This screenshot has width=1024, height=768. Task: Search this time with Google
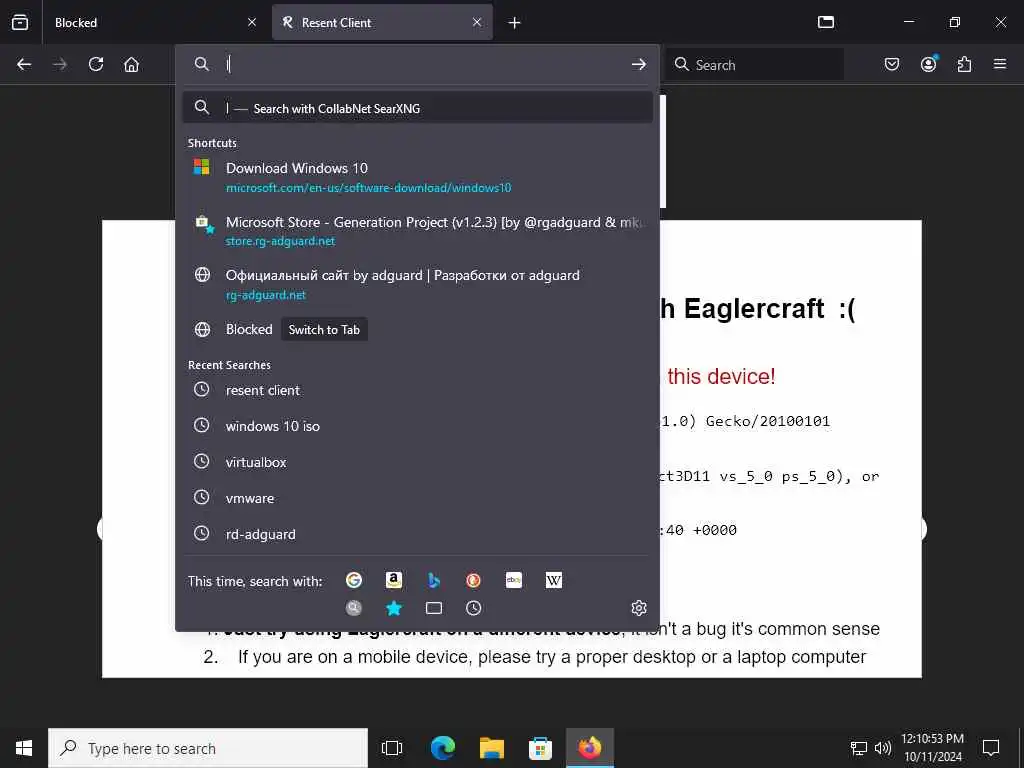[x=354, y=580]
